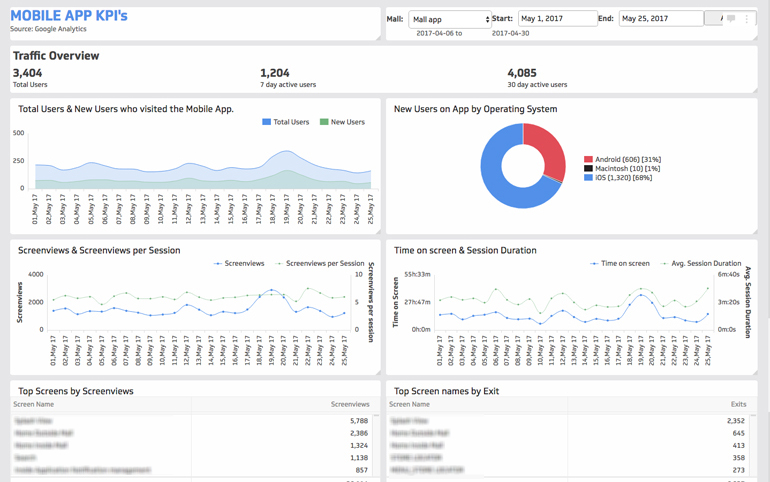The width and height of the screenshot is (770, 482).
Task: Click the 2017-04-30 comparison date text
Action: coord(511,33)
